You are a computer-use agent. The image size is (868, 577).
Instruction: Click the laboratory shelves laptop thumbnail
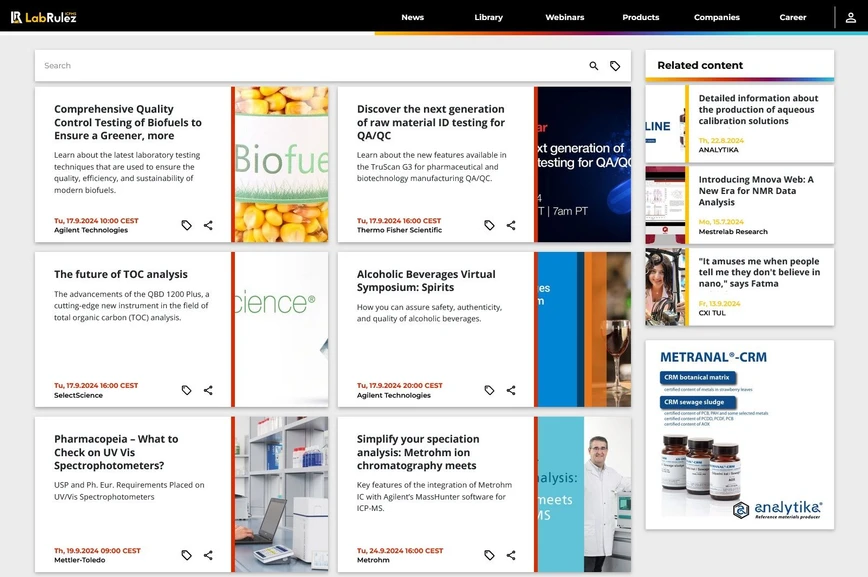coord(281,494)
